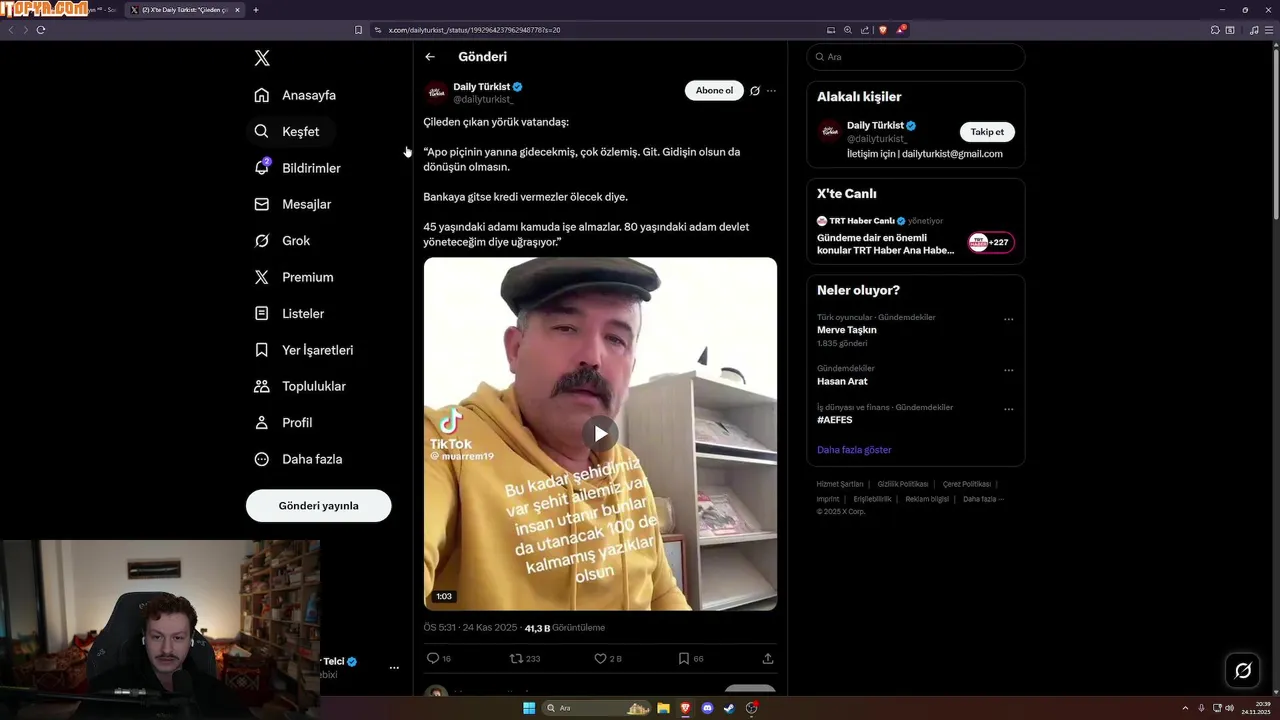Open File Explorer from the taskbar
The width and height of the screenshot is (1280, 720).
click(x=663, y=708)
